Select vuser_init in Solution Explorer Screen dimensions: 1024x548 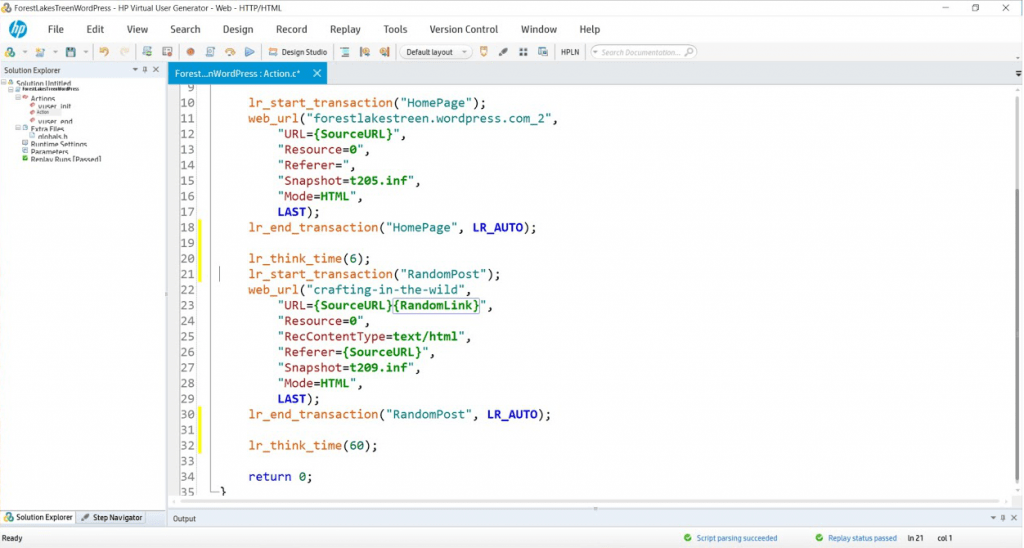pos(55,106)
